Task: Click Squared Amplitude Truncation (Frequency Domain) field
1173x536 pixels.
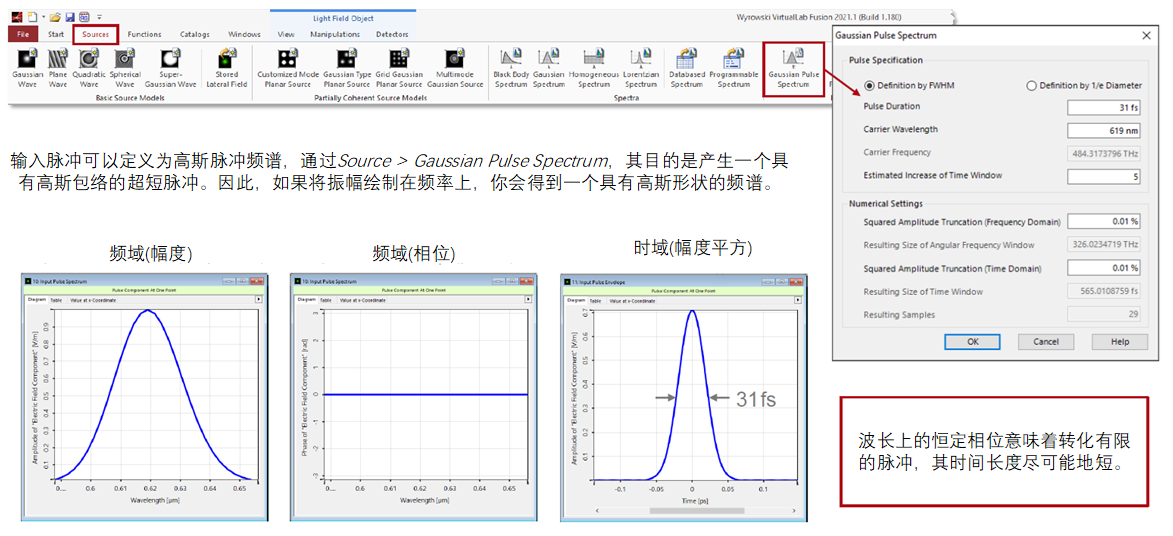Action: [1104, 222]
